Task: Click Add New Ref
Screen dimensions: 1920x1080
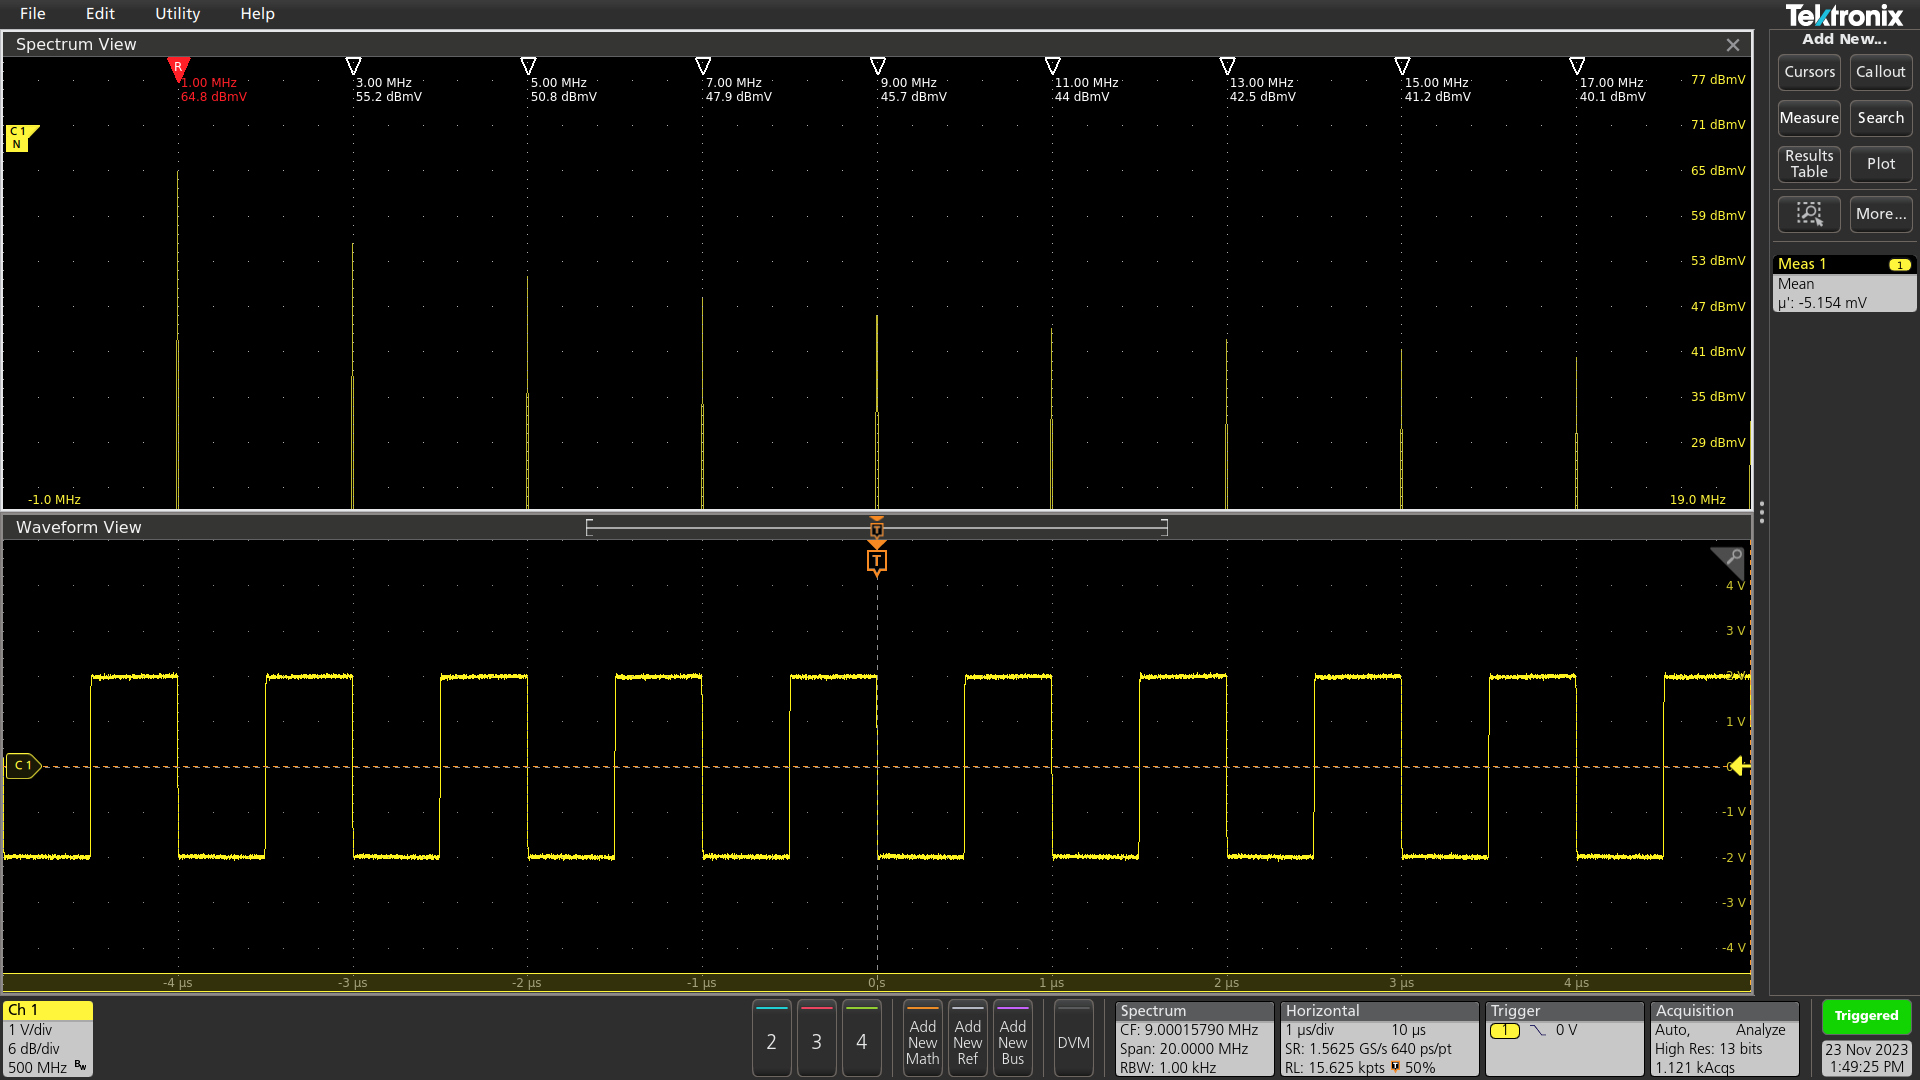Action: pyautogui.click(x=967, y=1039)
